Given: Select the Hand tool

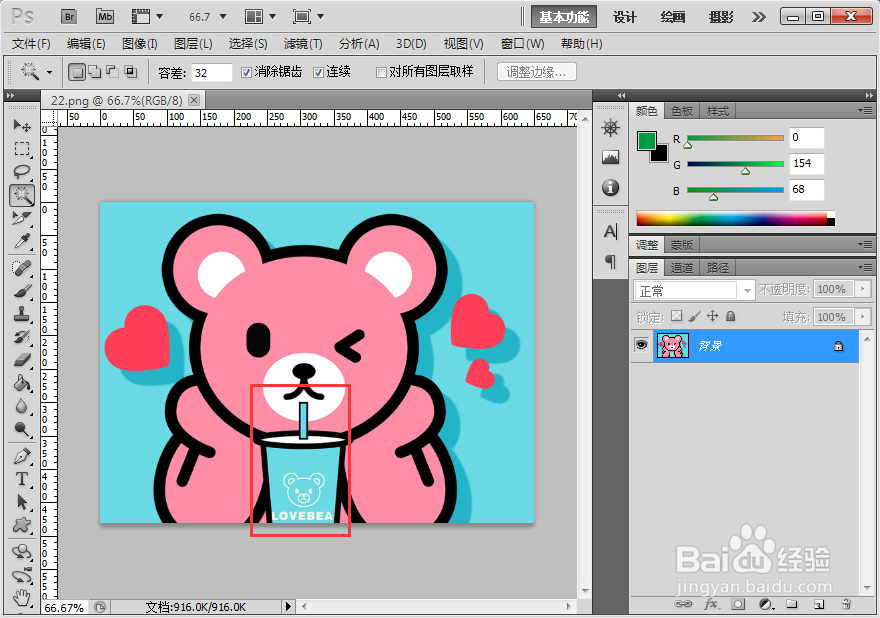Looking at the screenshot, I should point(22,598).
